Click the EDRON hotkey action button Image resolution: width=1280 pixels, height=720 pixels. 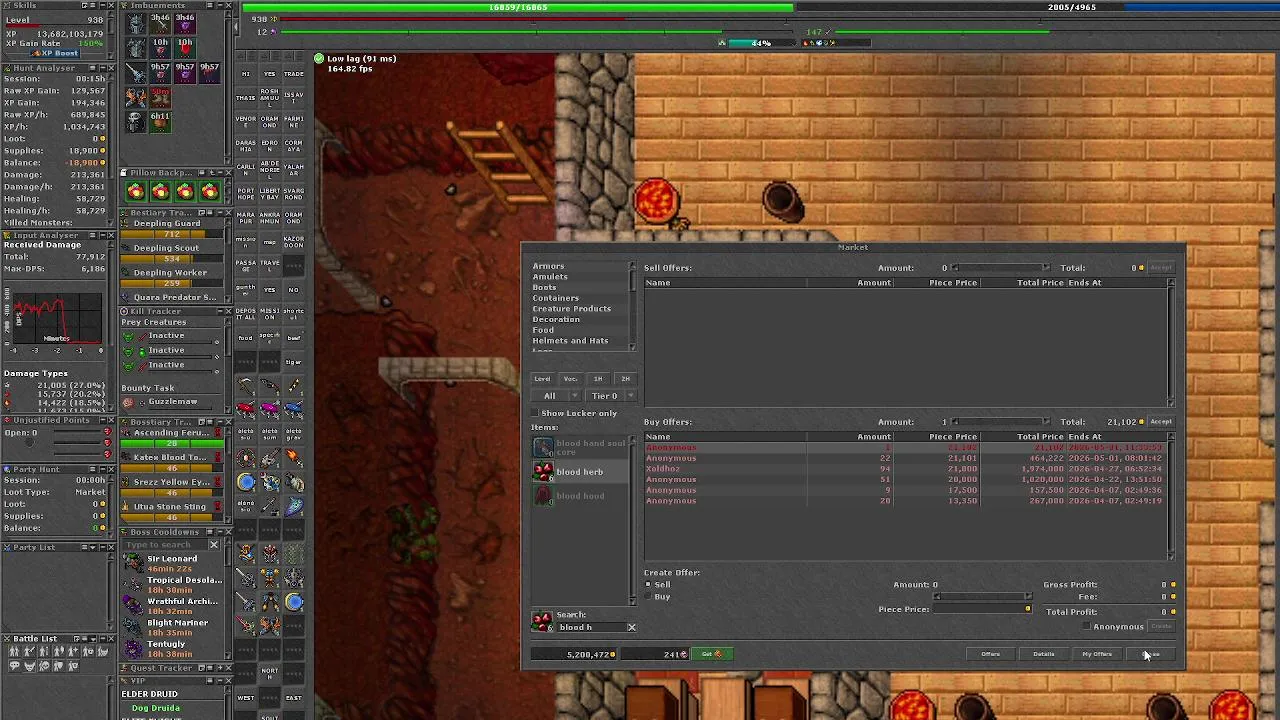(269, 146)
